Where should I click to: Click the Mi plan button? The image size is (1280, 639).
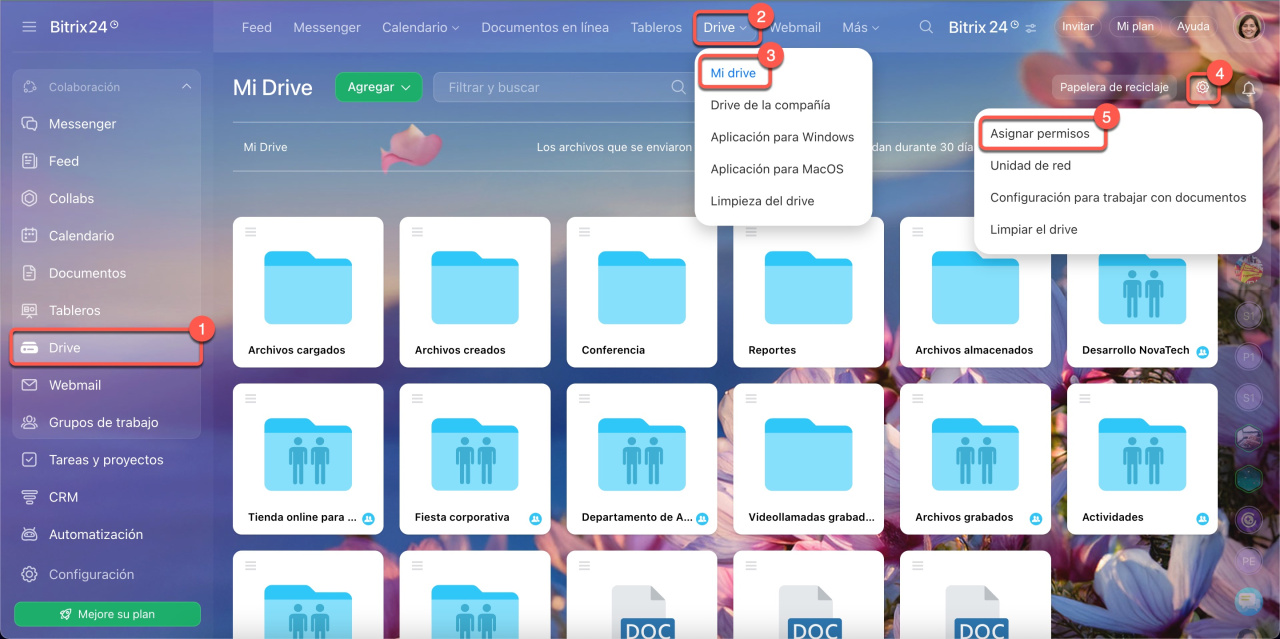pos(1137,27)
